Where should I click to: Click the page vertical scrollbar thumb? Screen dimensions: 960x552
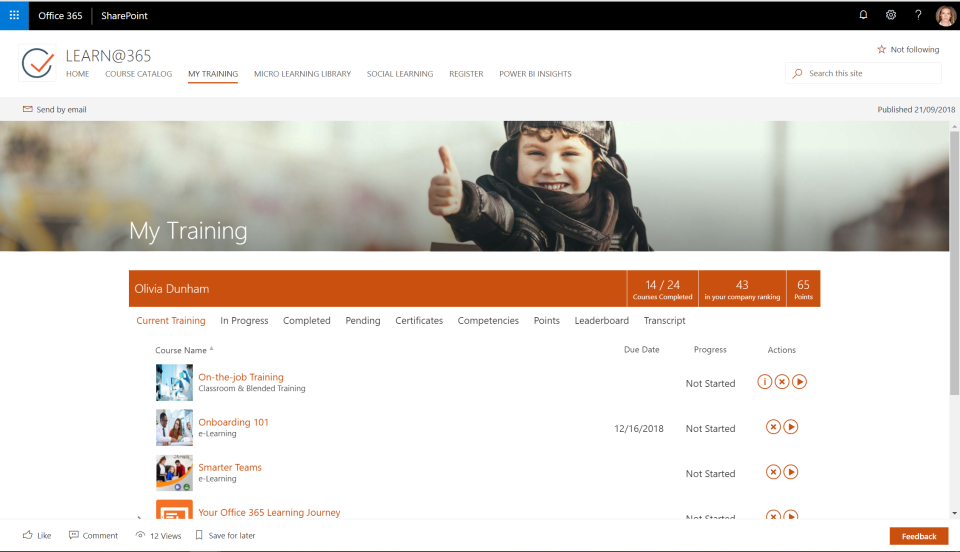(x=954, y=263)
